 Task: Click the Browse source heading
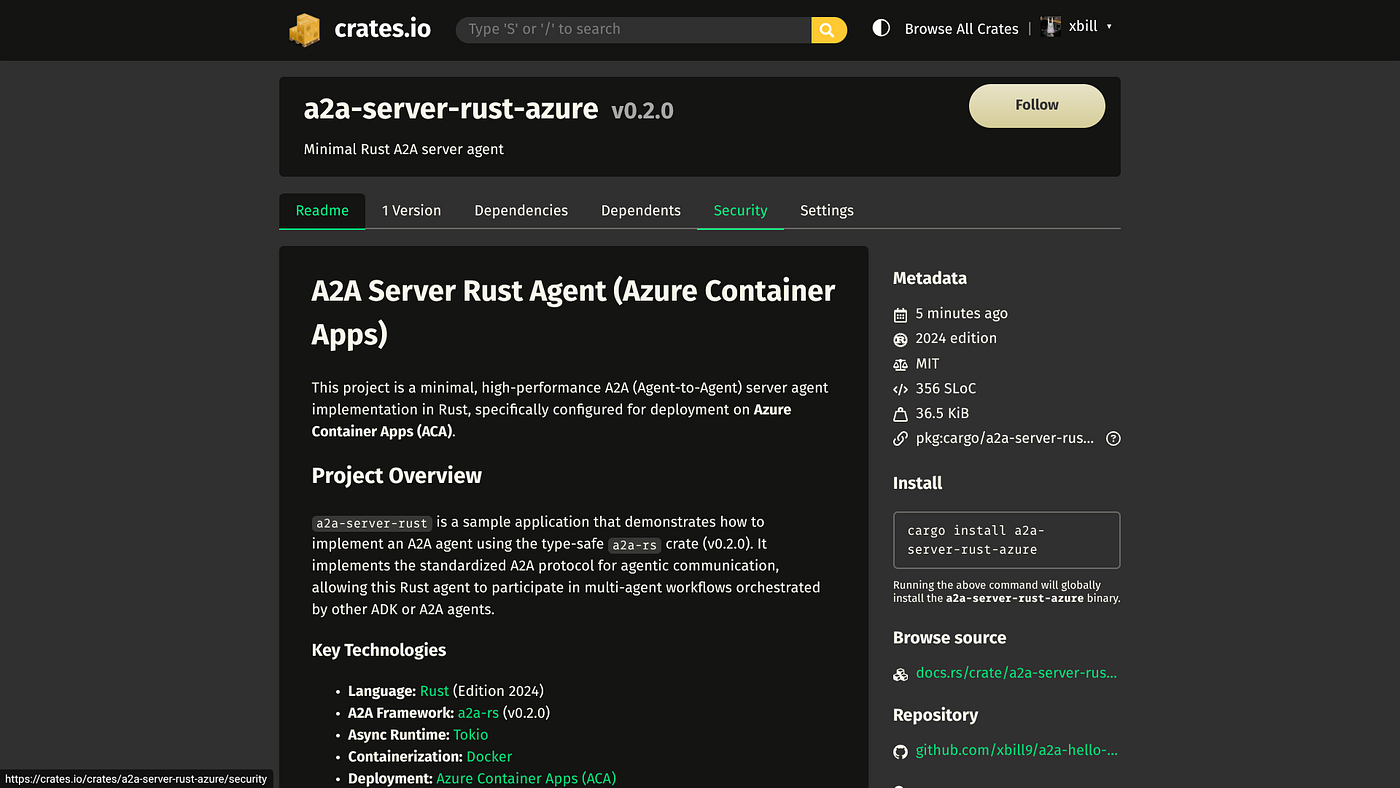point(950,638)
